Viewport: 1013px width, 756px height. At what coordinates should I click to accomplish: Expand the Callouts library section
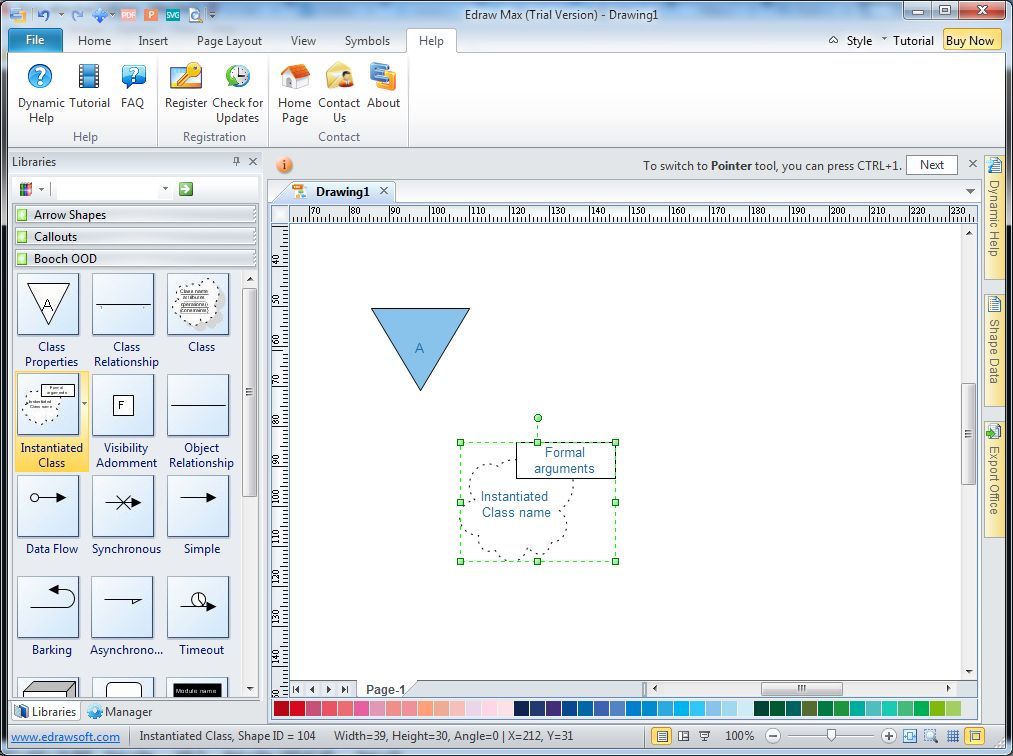[135, 236]
